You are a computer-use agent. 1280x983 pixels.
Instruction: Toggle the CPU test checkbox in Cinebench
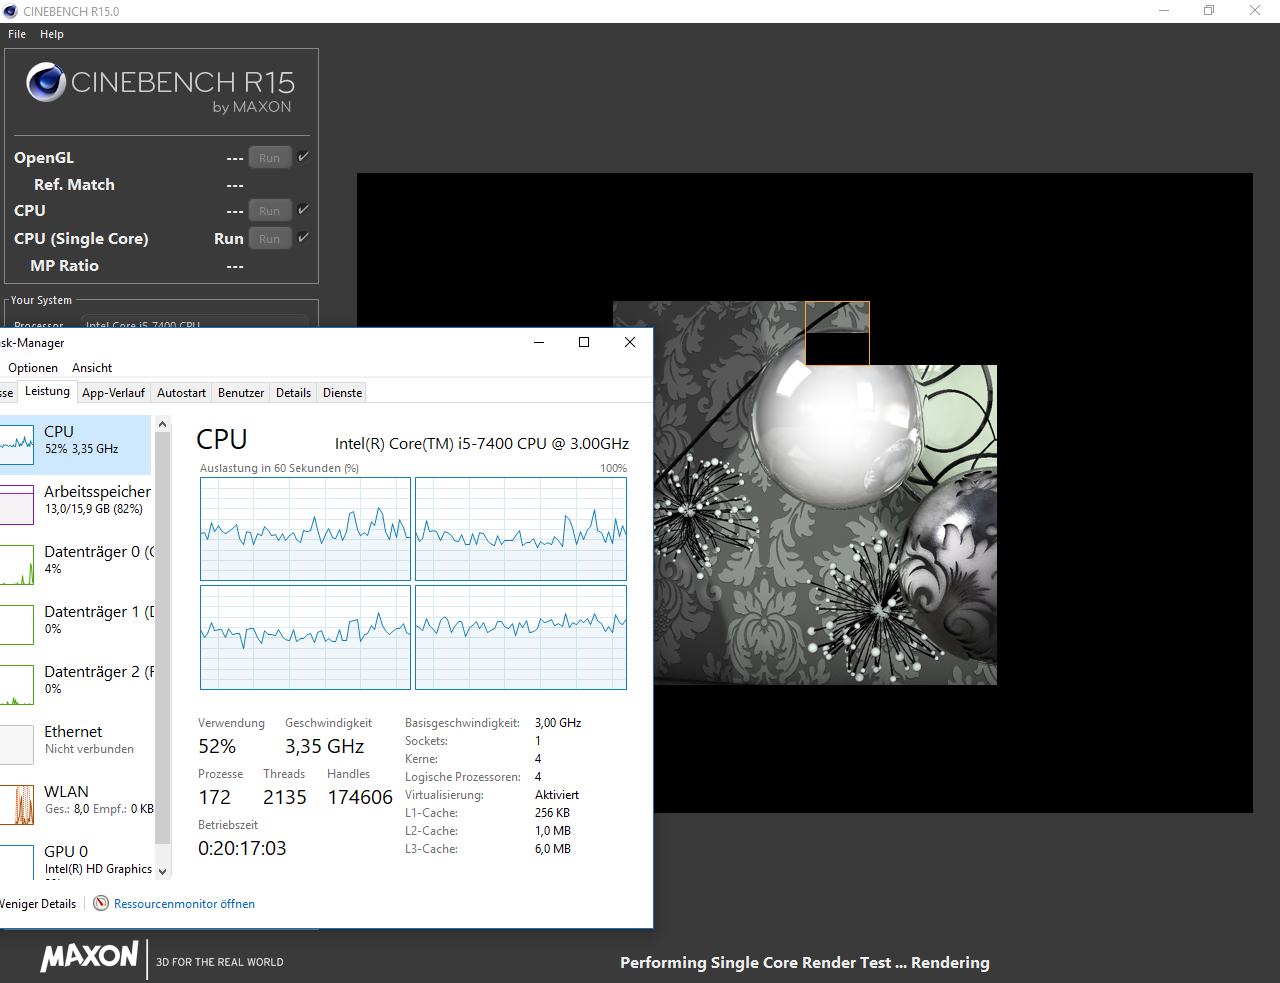pos(303,209)
